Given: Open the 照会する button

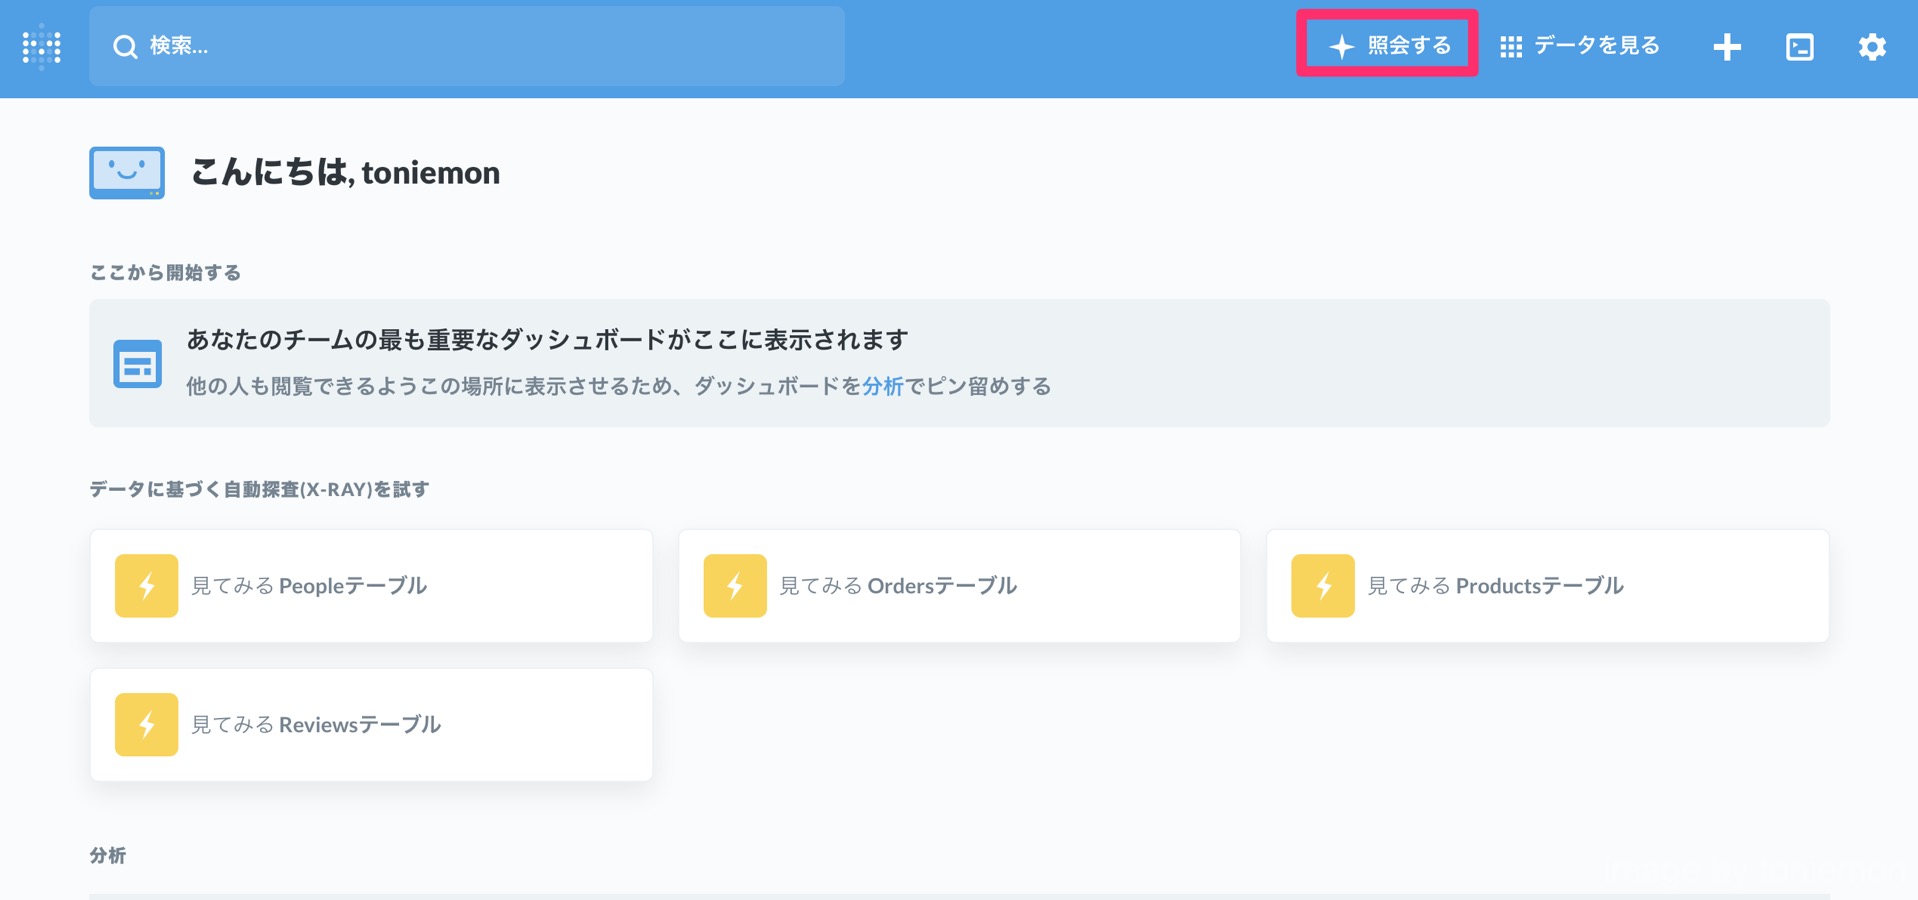Looking at the screenshot, I should pos(1386,45).
